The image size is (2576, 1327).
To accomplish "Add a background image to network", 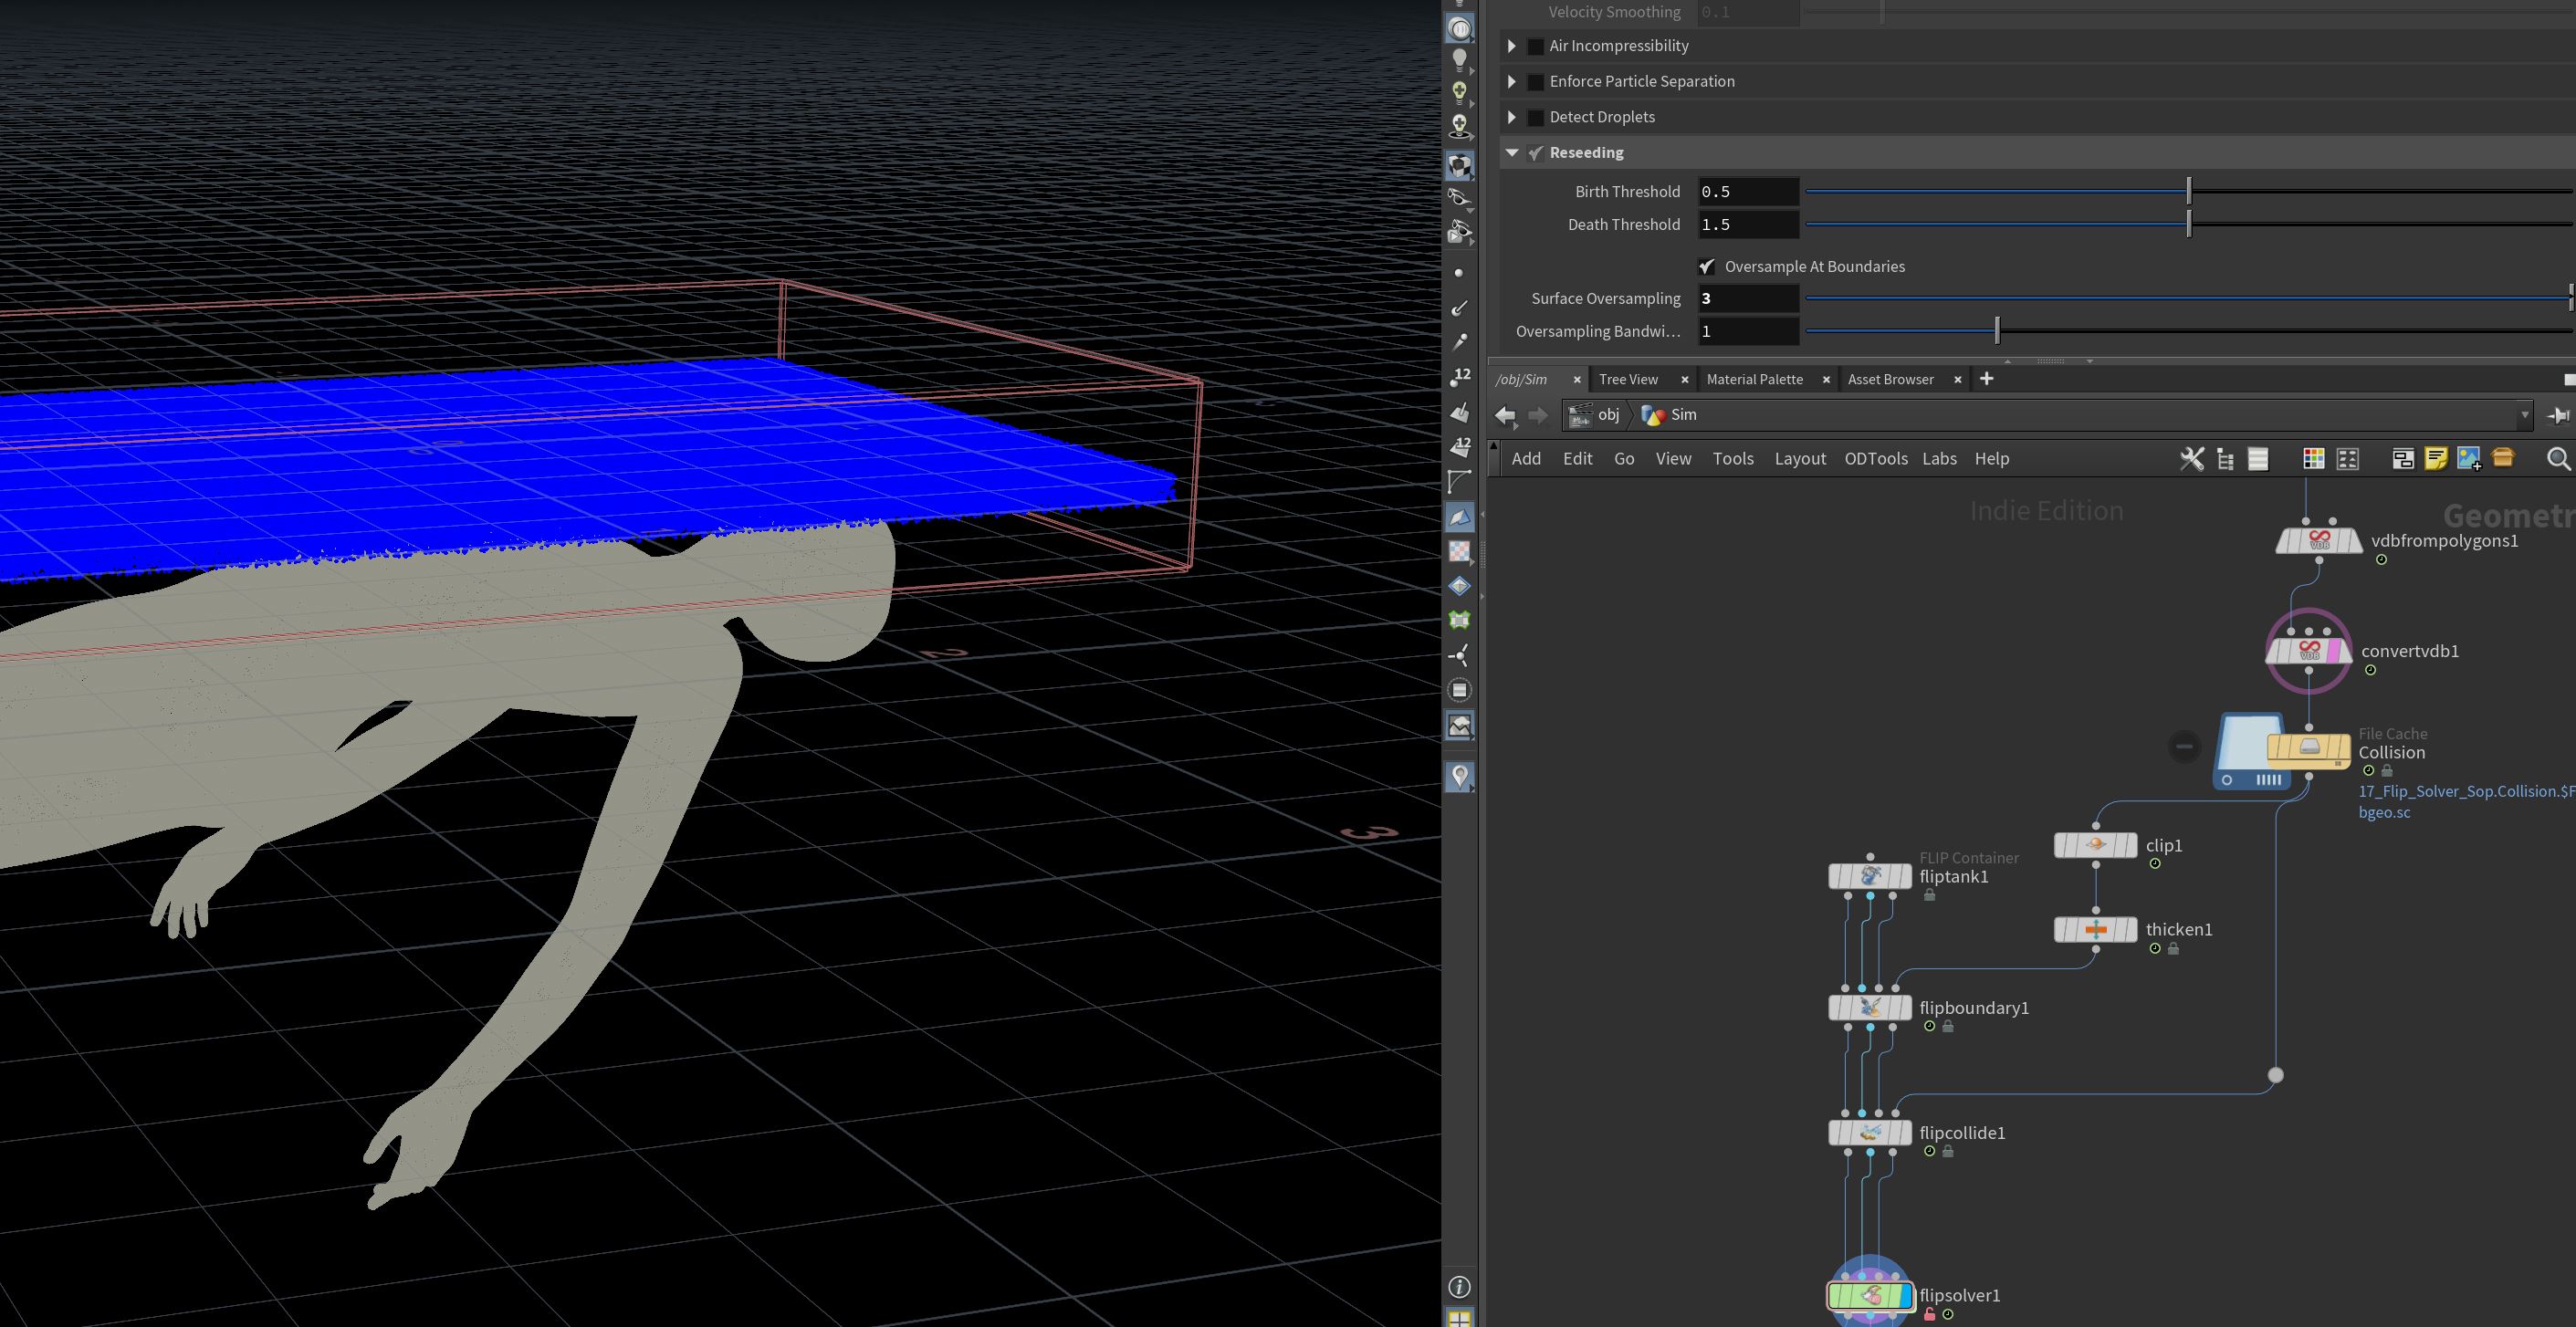I will tap(2469, 459).
